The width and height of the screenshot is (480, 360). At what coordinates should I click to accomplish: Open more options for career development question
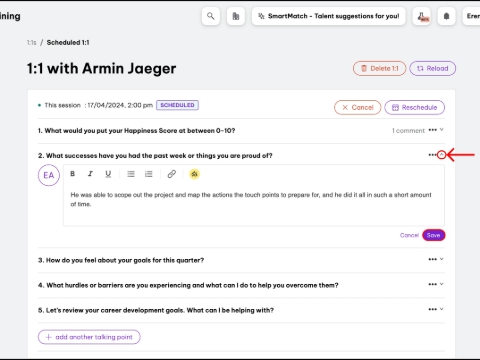coord(432,309)
